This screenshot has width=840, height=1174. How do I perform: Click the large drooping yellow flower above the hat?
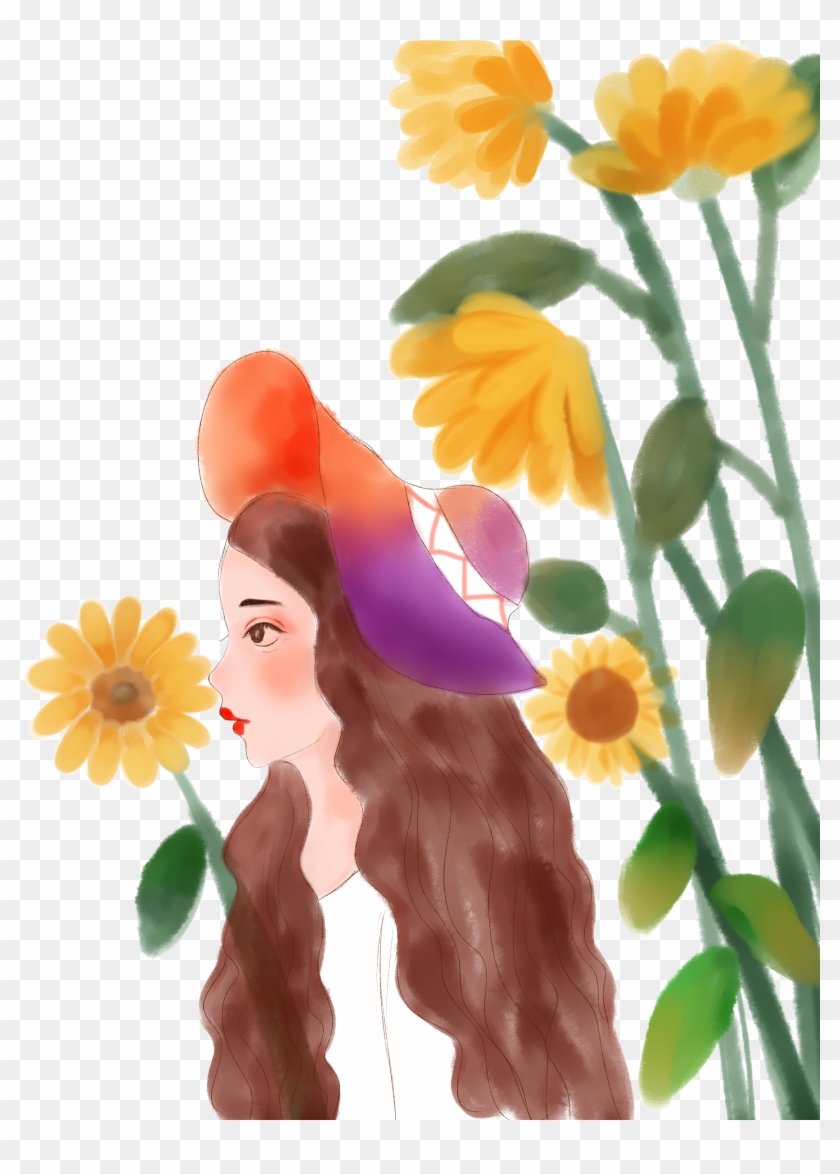point(505,395)
